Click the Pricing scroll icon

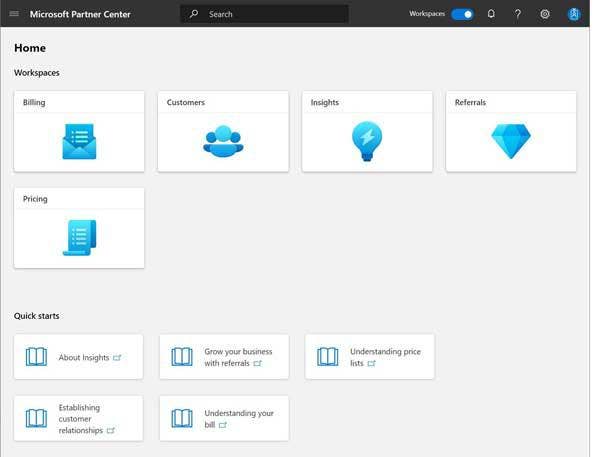coord(79,238)
